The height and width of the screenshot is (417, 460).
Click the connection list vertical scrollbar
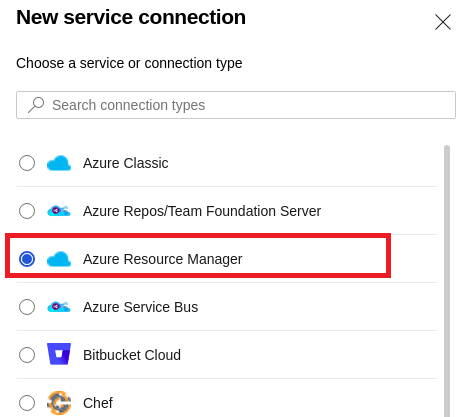(x=447, y=281)
